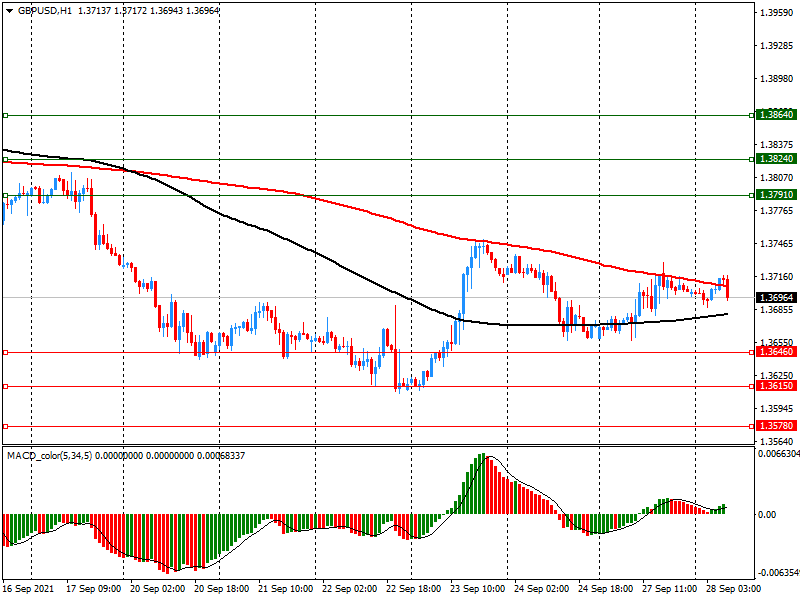Screen dimensions: 800x600
Task: Click the 1.36250 price scale value
Action: (x=777, y=376)
